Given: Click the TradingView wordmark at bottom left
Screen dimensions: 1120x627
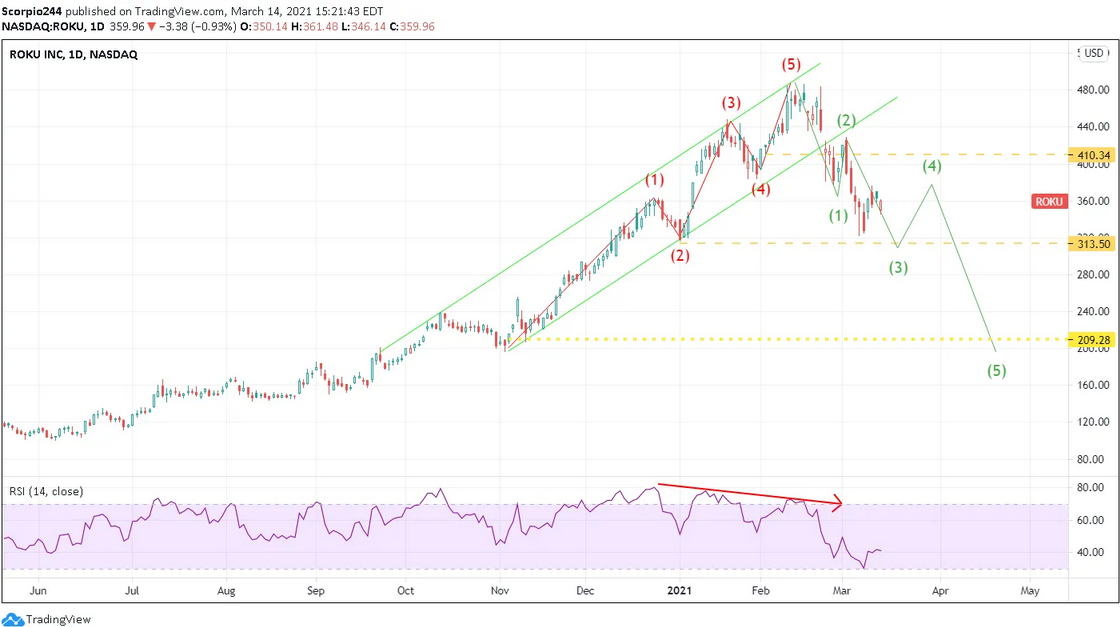Looking at the screenshot, I should click(x=59, y=619).
